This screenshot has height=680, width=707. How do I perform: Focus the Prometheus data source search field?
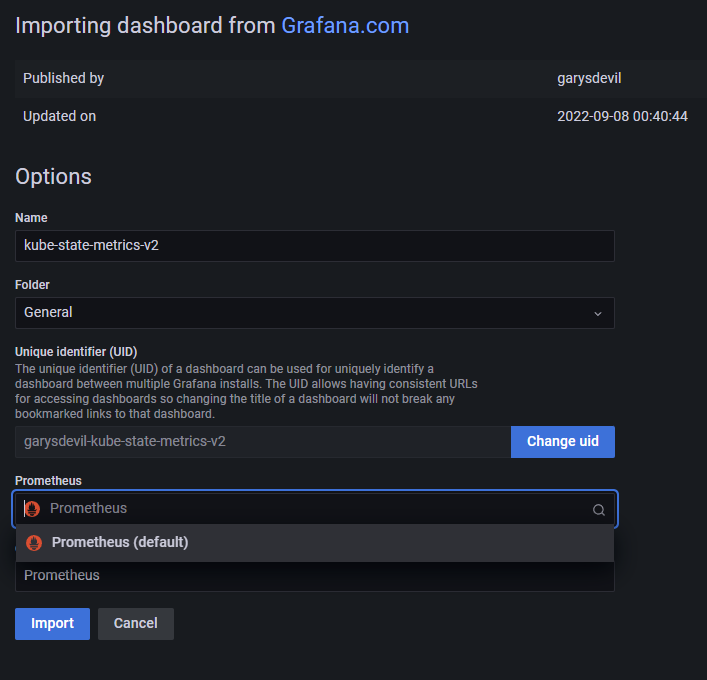click(315, 509)
